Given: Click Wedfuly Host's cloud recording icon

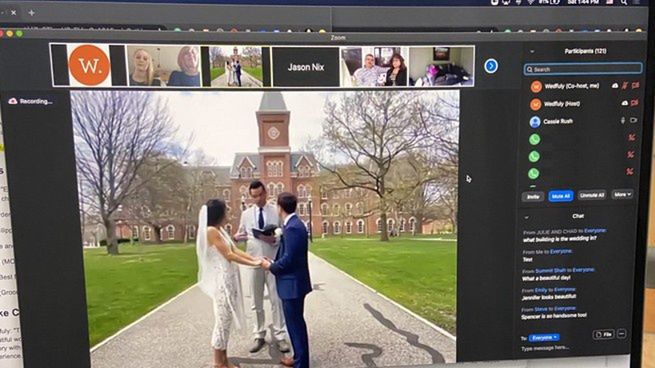Looking at the screenshot, I should (x=625, y=103).
